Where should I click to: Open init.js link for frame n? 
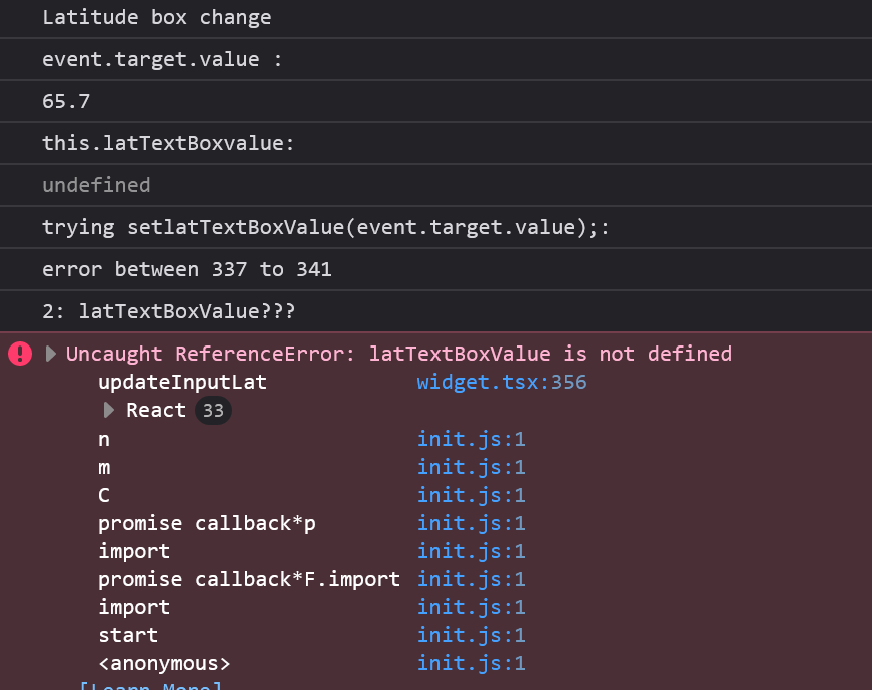point(471,439)
